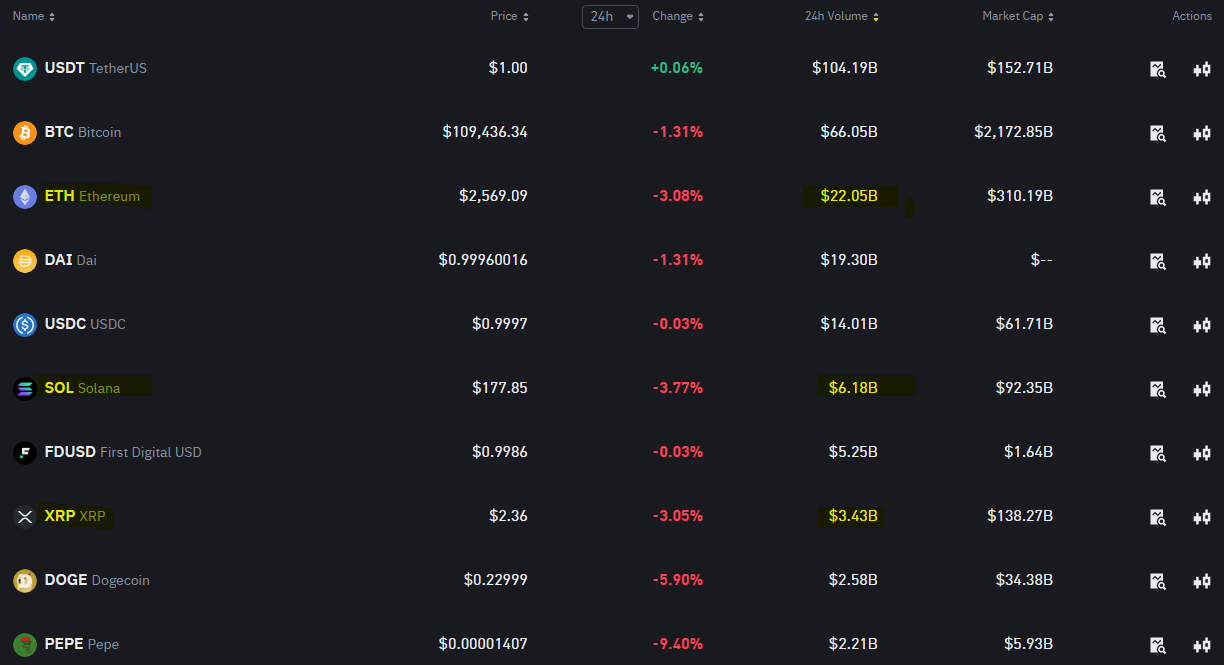Click the $177.85 Solana price
The width and height of the screenshot is (1224, 665).
click(500, 388)
